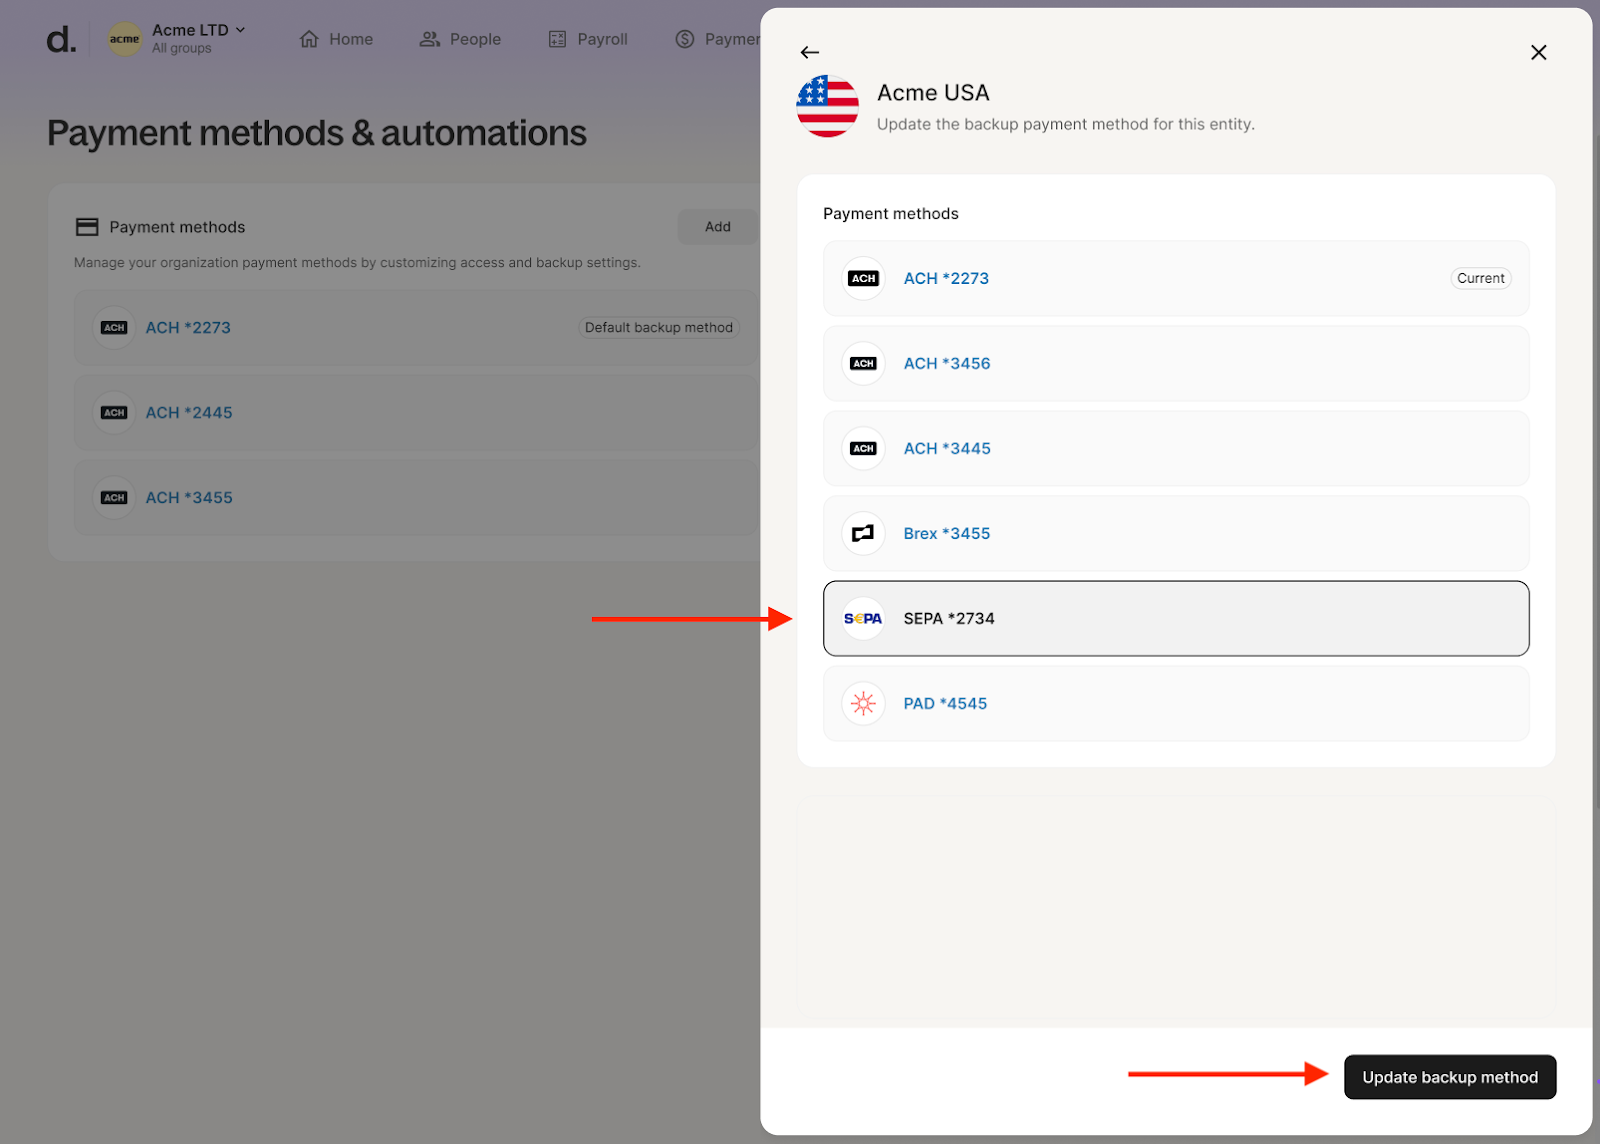Click the Acme organization avatar

coord(125,39)
